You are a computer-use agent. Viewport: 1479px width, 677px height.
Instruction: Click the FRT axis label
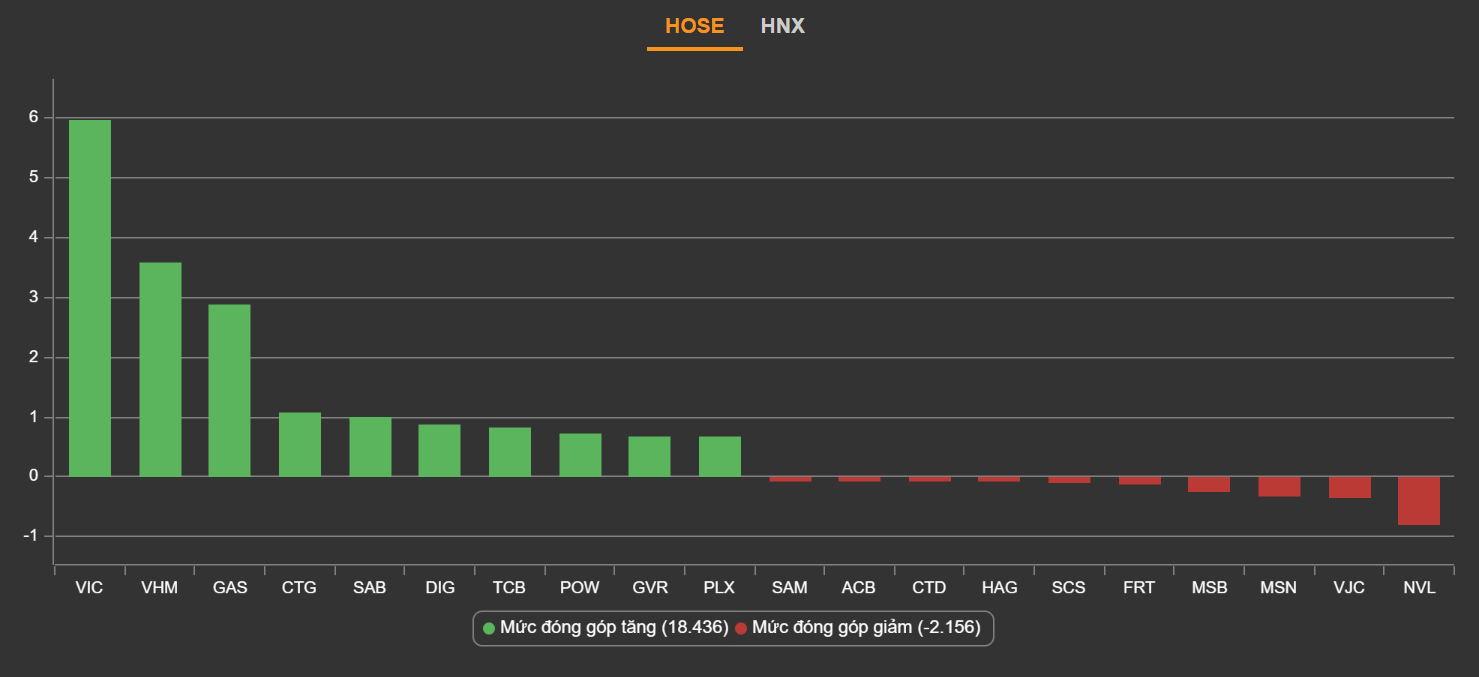click(x=1139, y=588)
